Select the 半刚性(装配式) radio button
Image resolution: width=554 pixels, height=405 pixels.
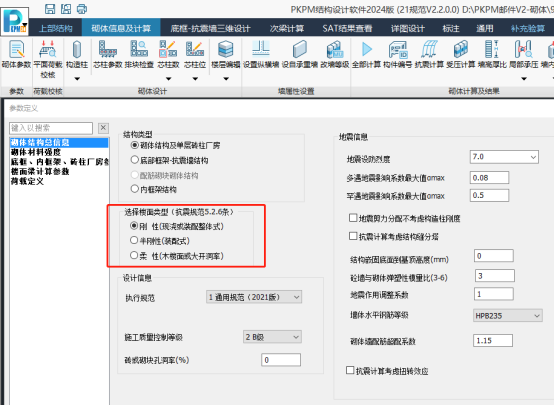(x=134, y=241)
